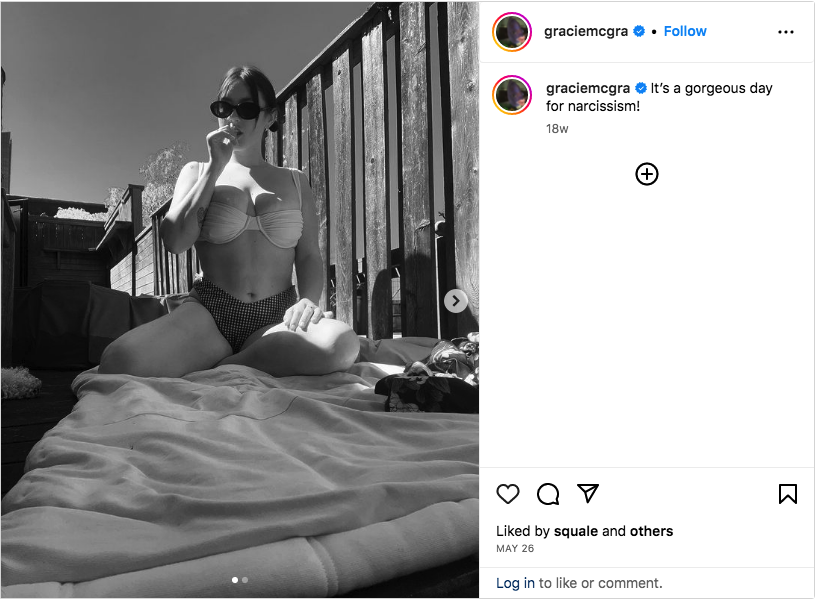Open comments via speech bubble icon

click(x=548, y=494)
